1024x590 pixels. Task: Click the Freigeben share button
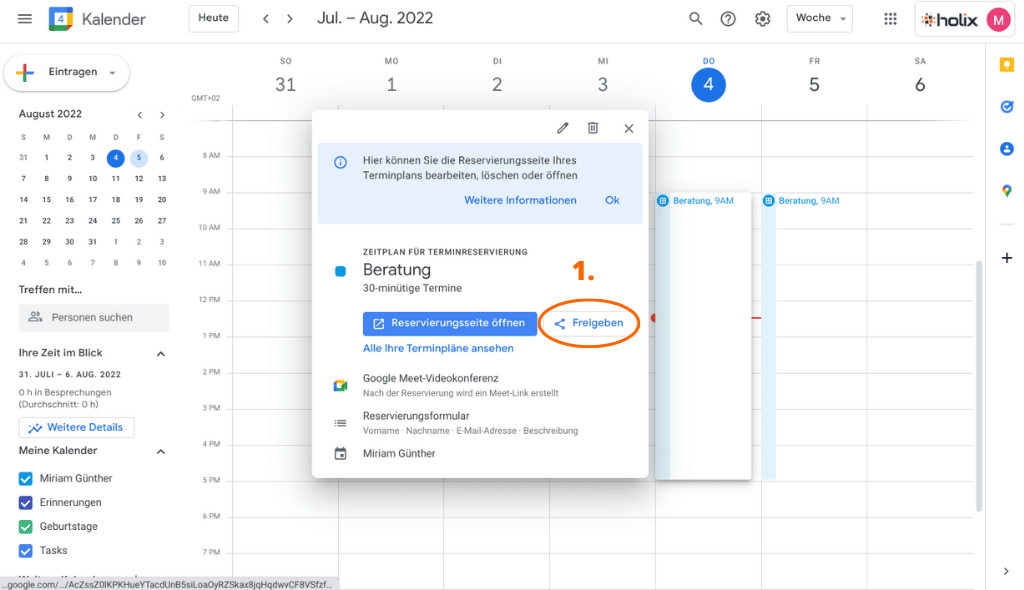[589, 323]
